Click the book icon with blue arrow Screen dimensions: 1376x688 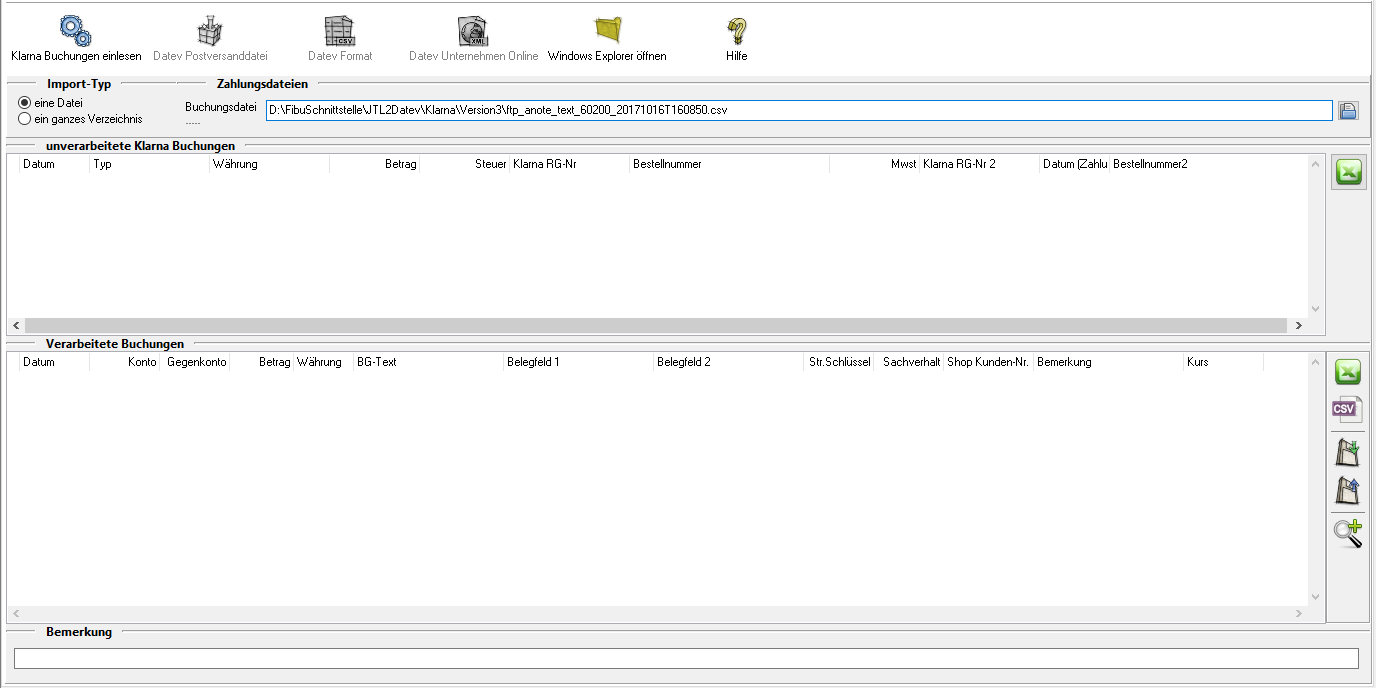(1348, 490)
